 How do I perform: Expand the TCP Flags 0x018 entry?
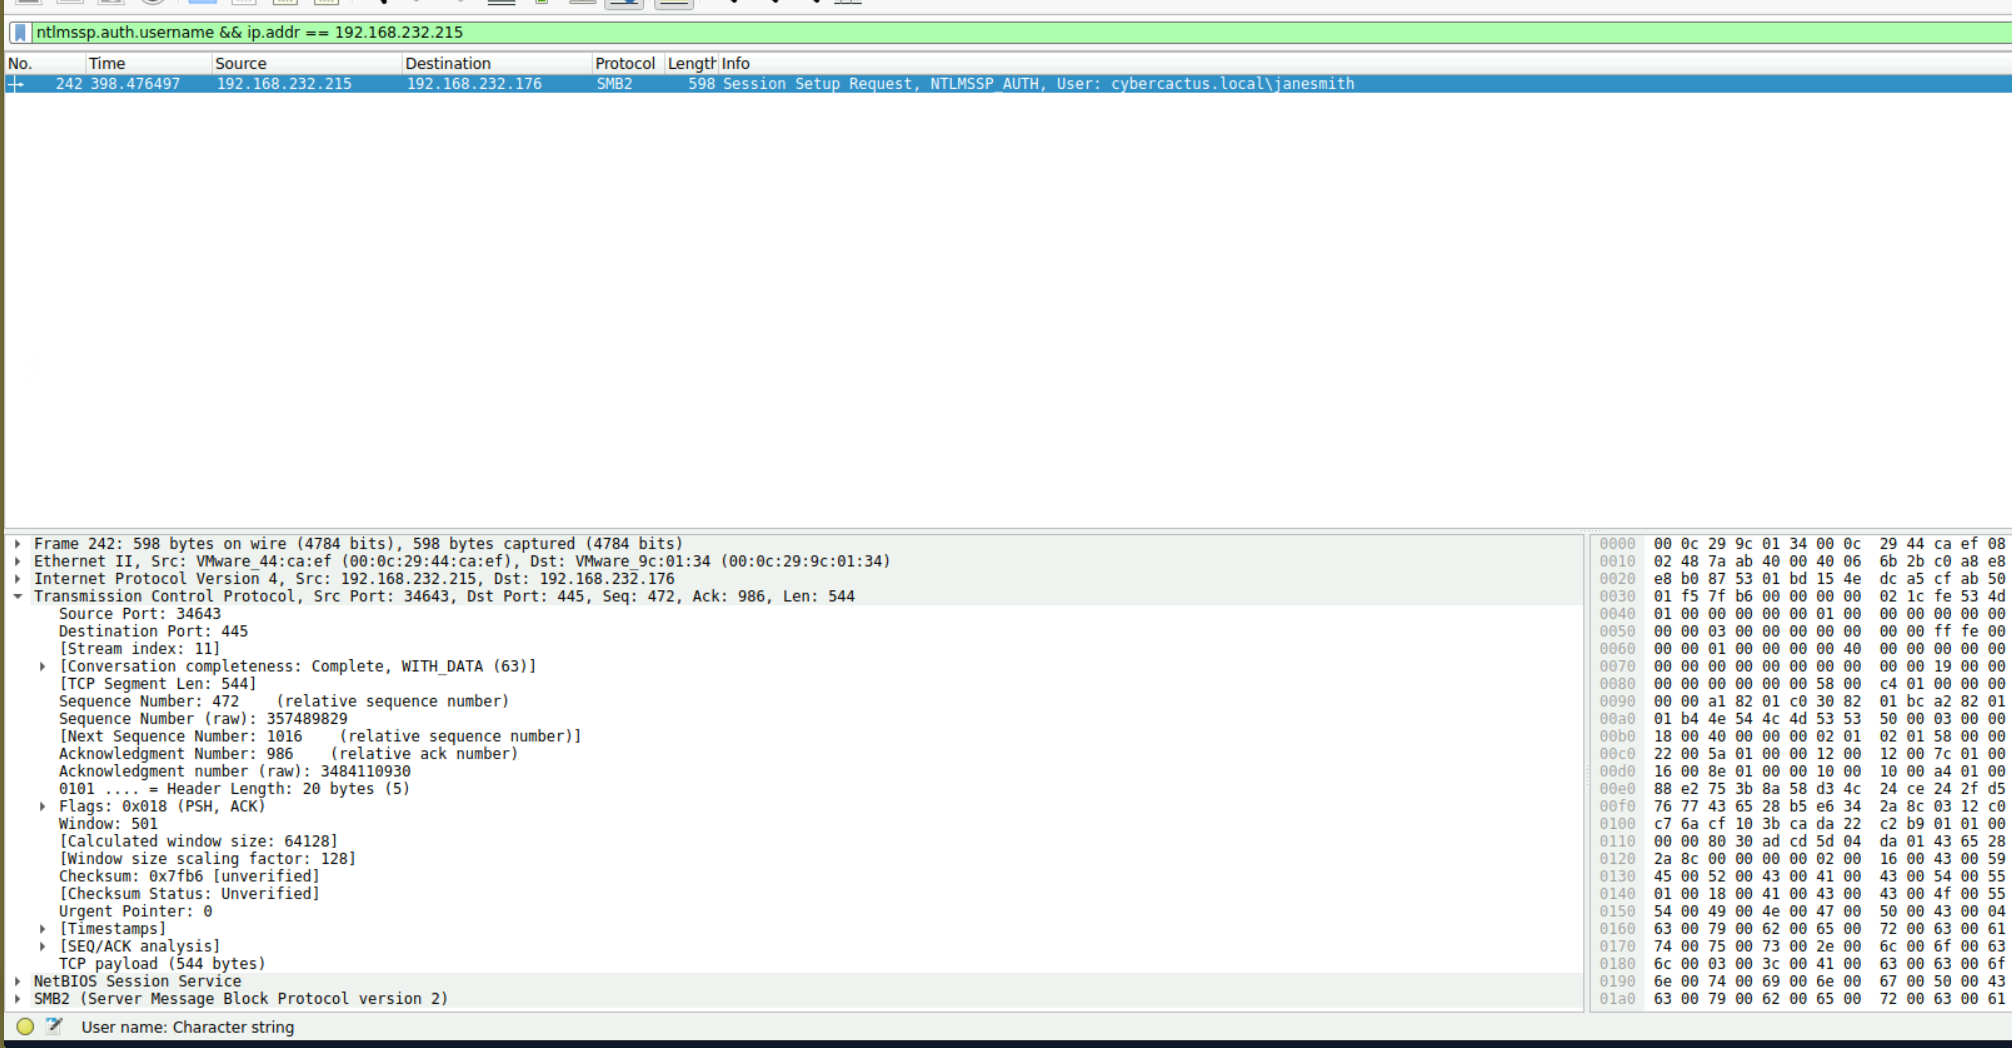tap(42, 807)
